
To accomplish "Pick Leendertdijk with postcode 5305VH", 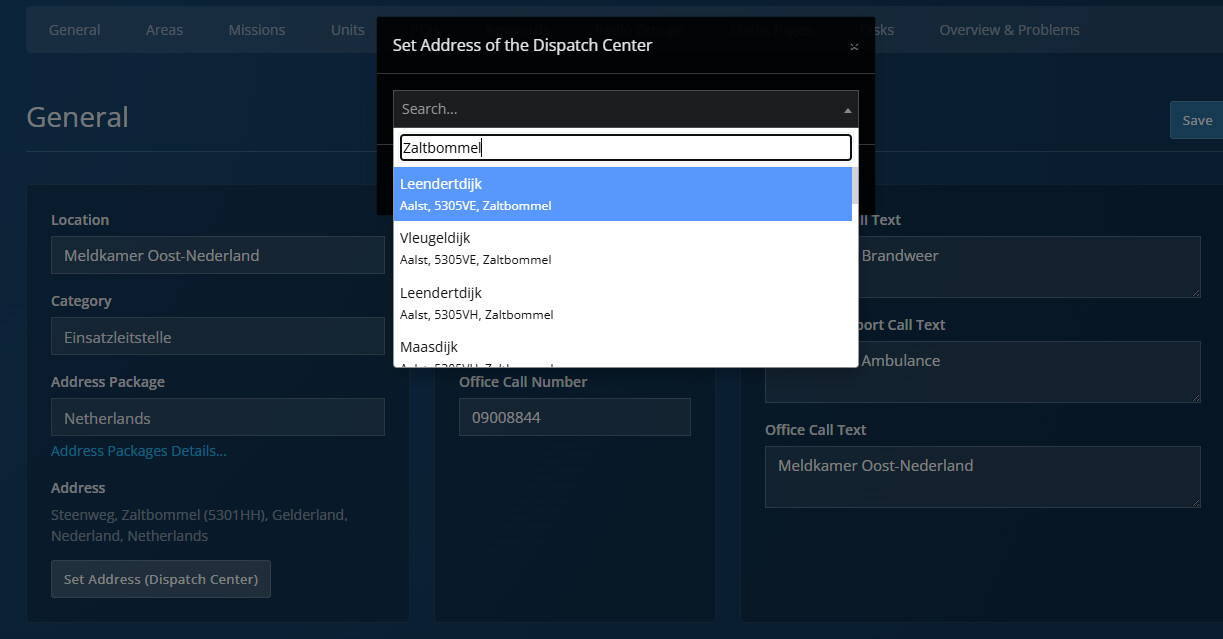I will click(622, 302).
